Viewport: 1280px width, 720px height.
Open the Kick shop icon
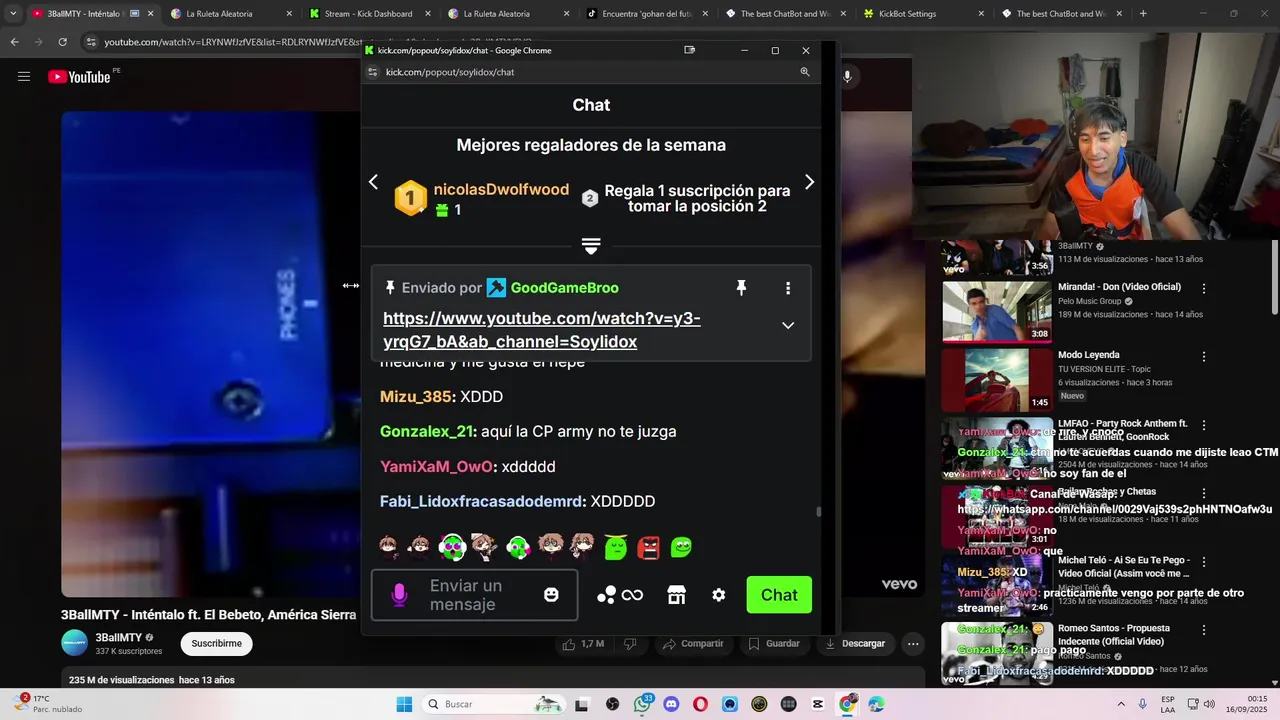(x=677, y=595)
